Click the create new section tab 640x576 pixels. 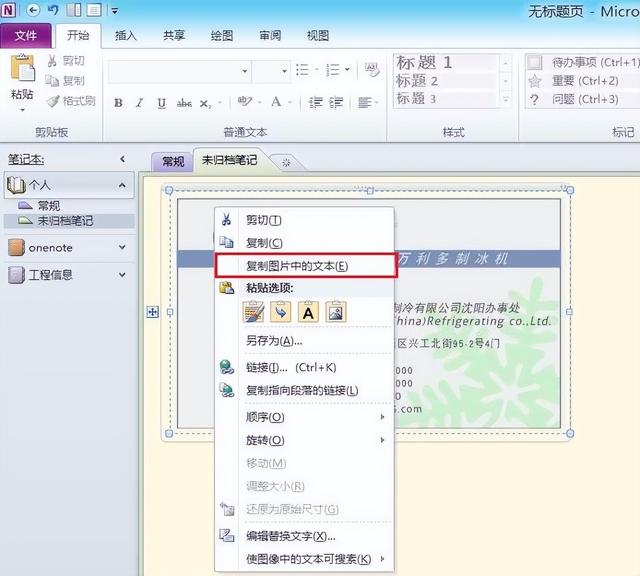pyautogui.click(x=287, y=162)
